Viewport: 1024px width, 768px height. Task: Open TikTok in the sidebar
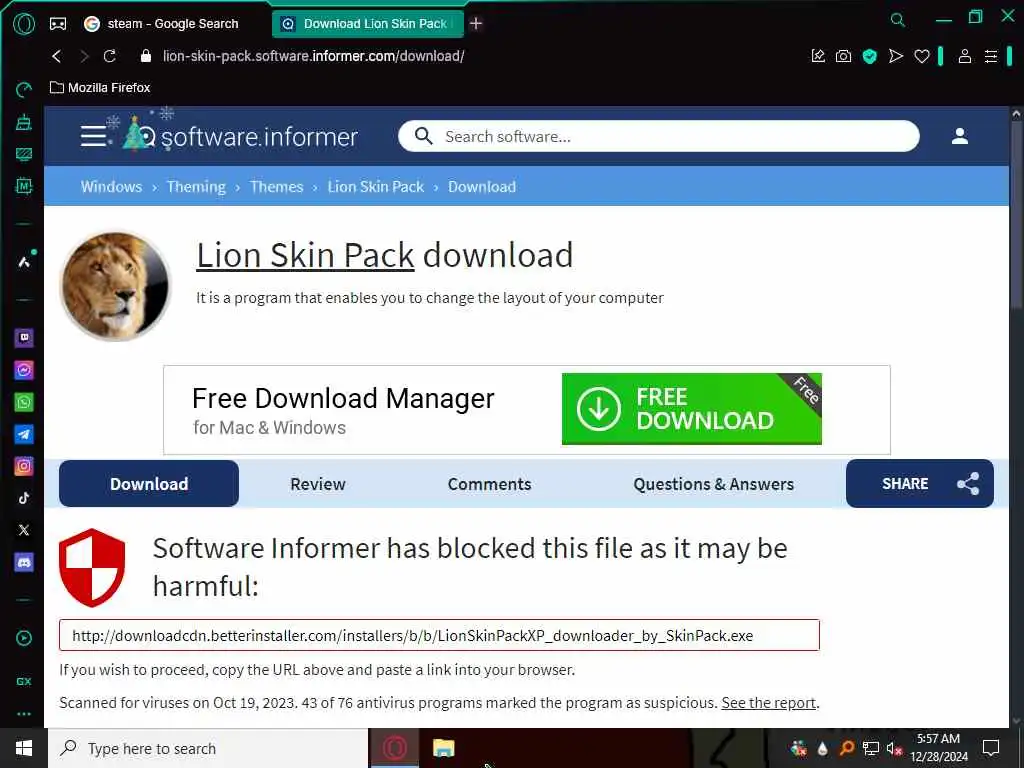[x=24, y=498]
